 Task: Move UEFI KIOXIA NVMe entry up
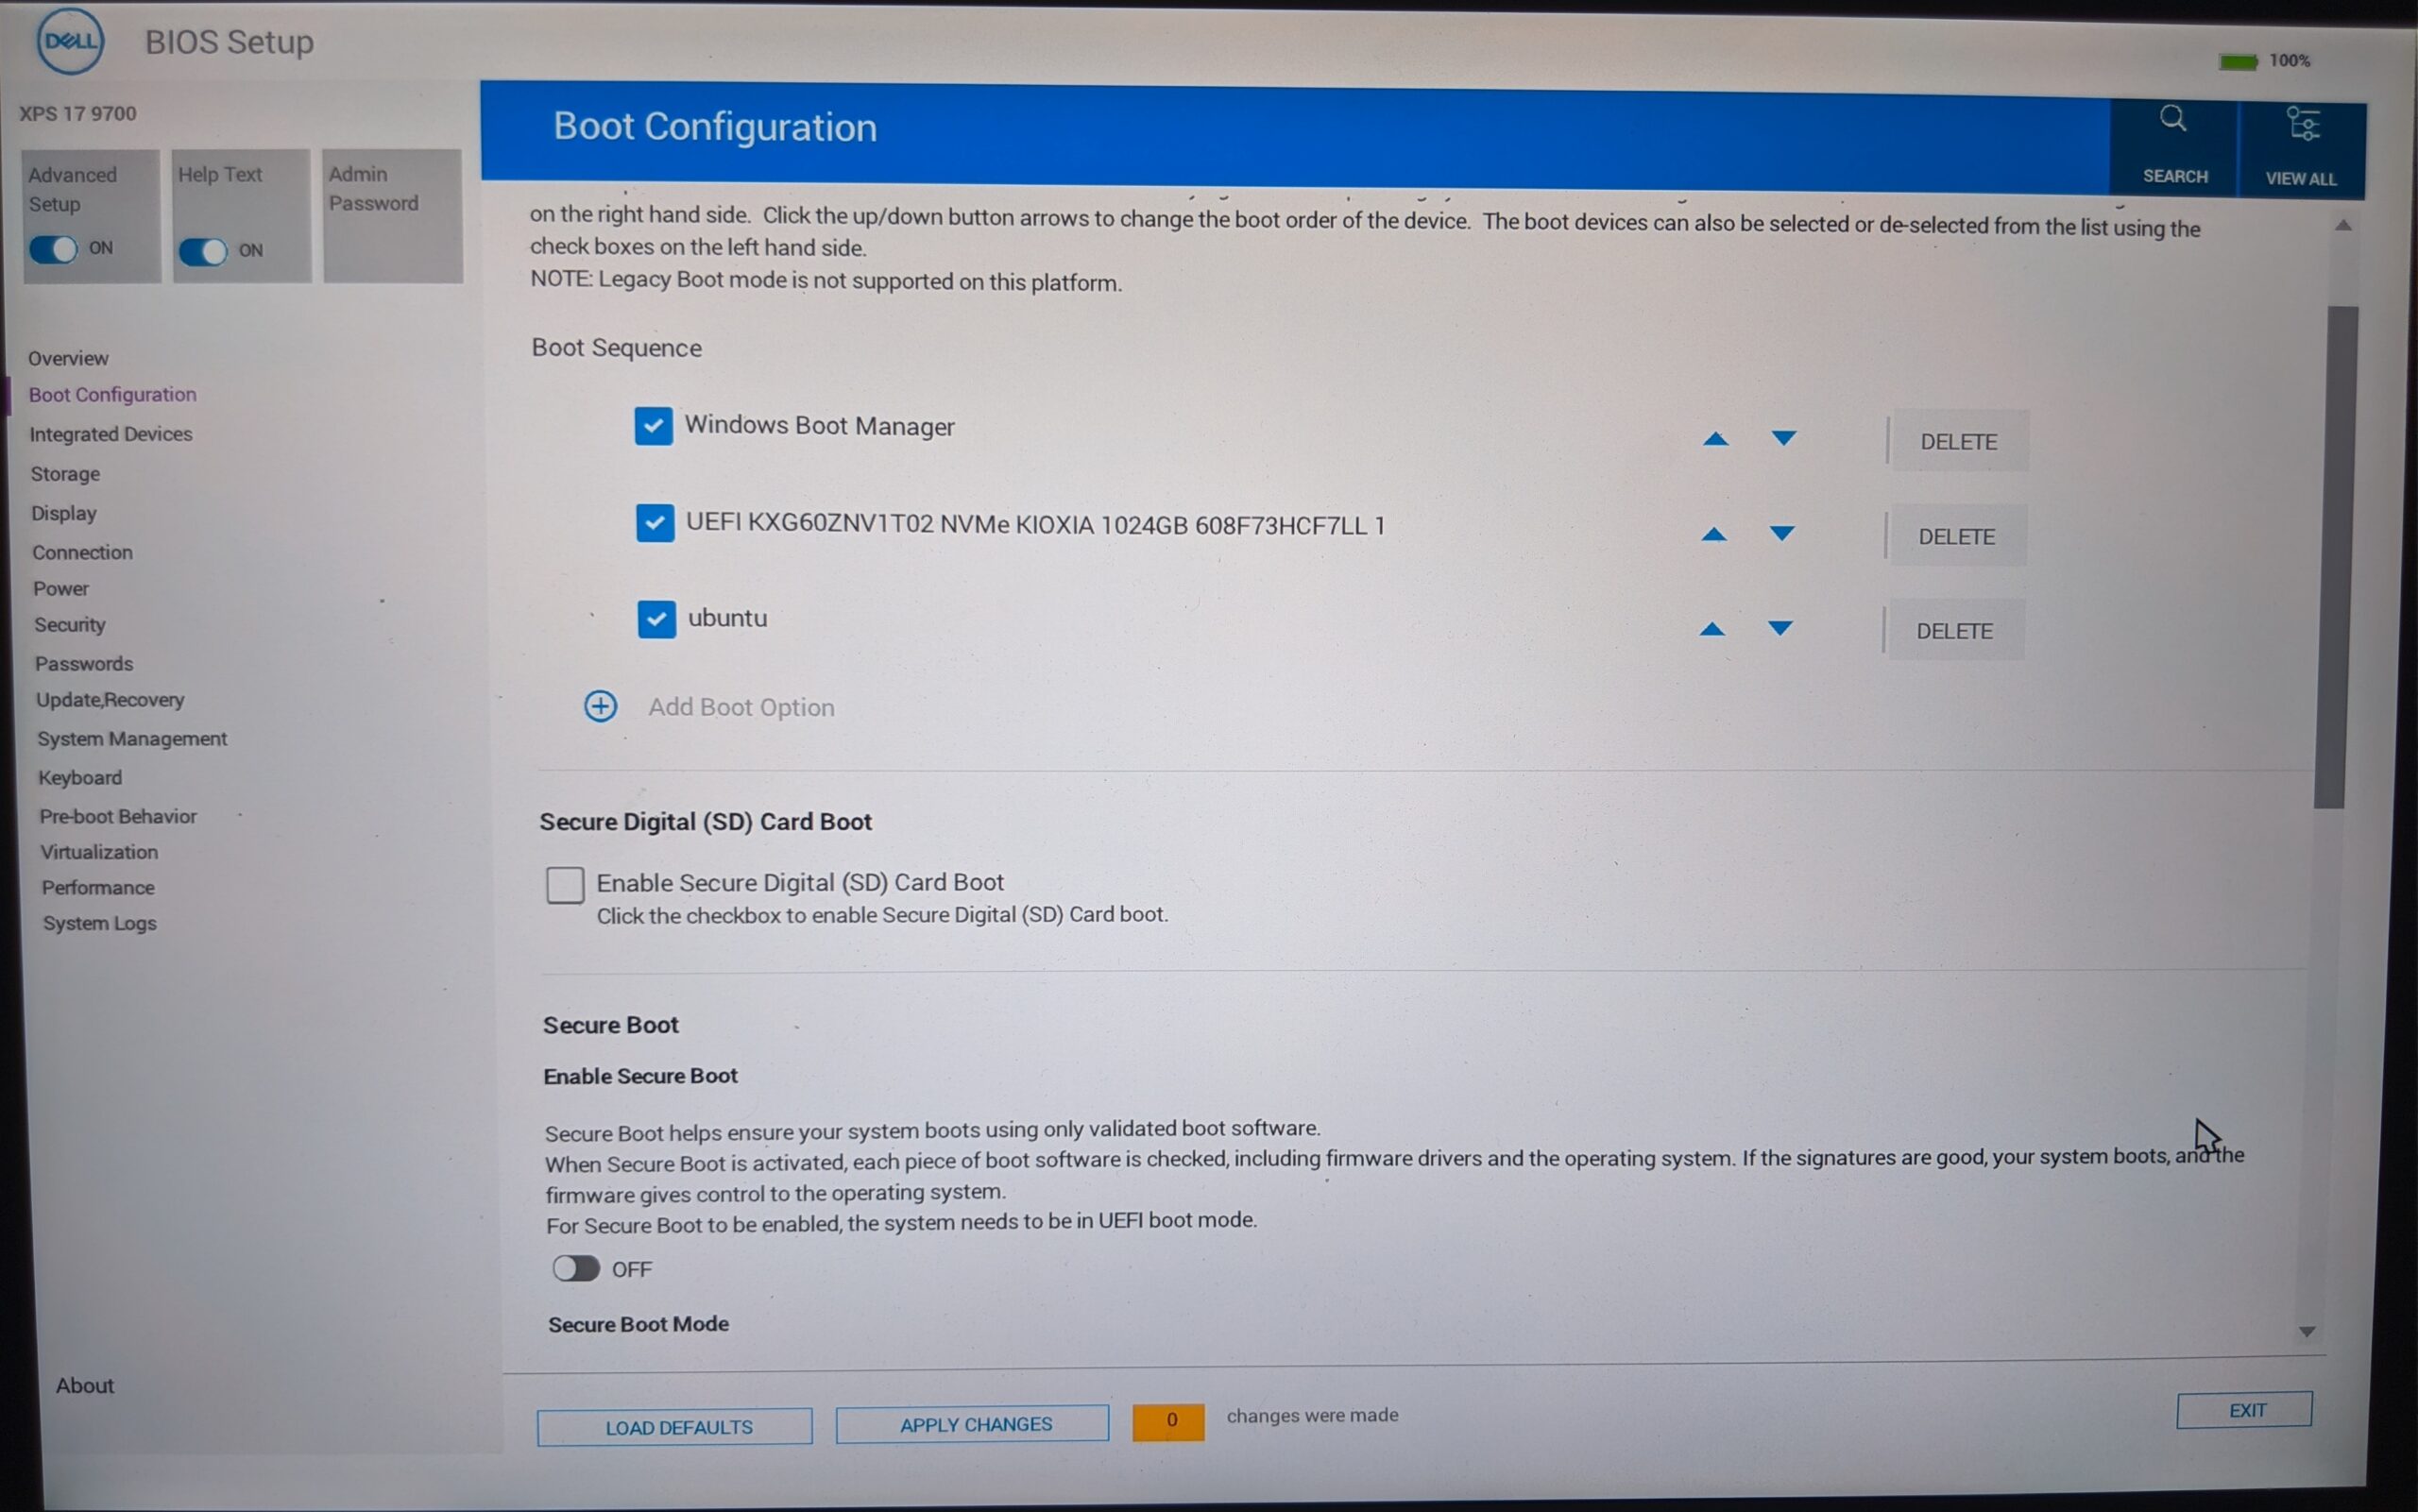1714,534
